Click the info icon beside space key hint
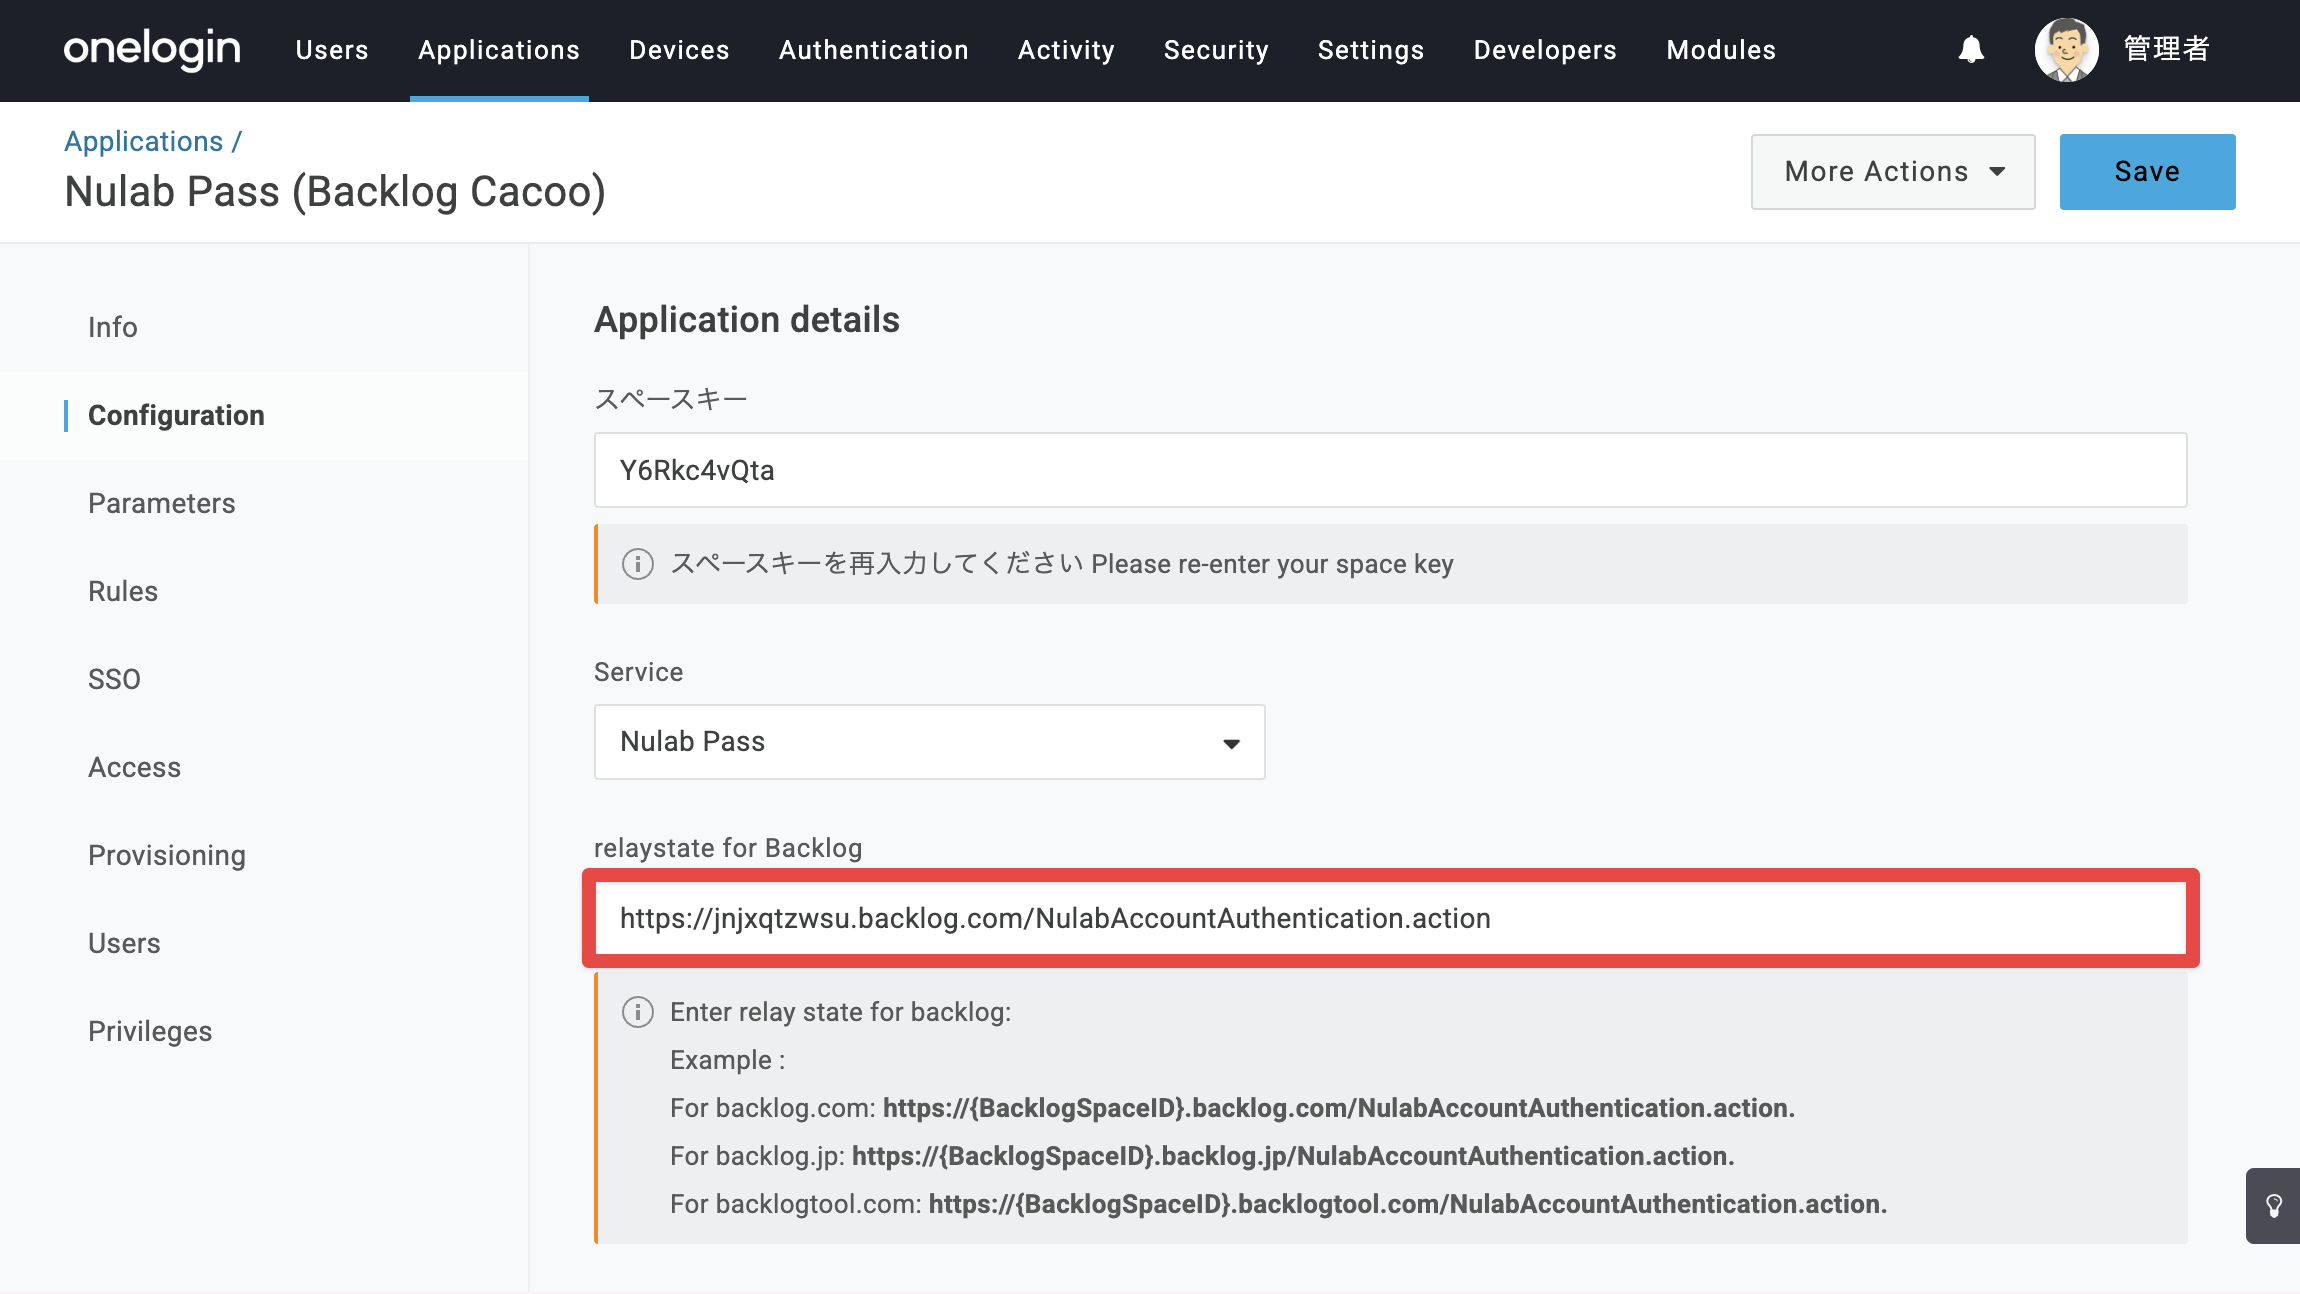This screenshot has width=2300, height=1294. 638,564
